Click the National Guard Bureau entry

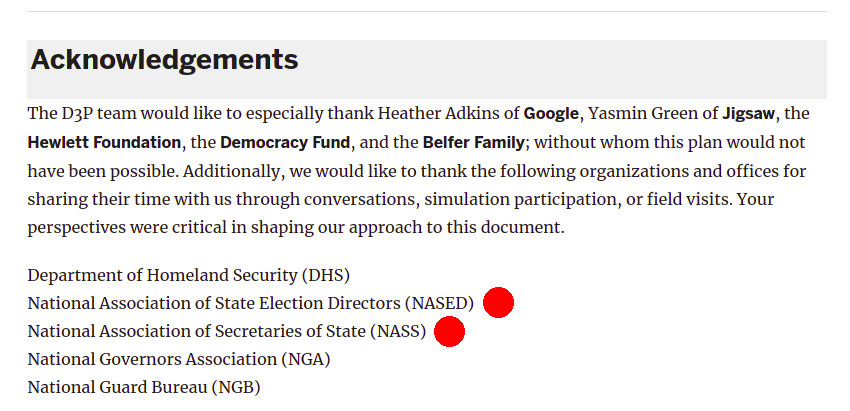pyautogui.click(x=144, y=388)
